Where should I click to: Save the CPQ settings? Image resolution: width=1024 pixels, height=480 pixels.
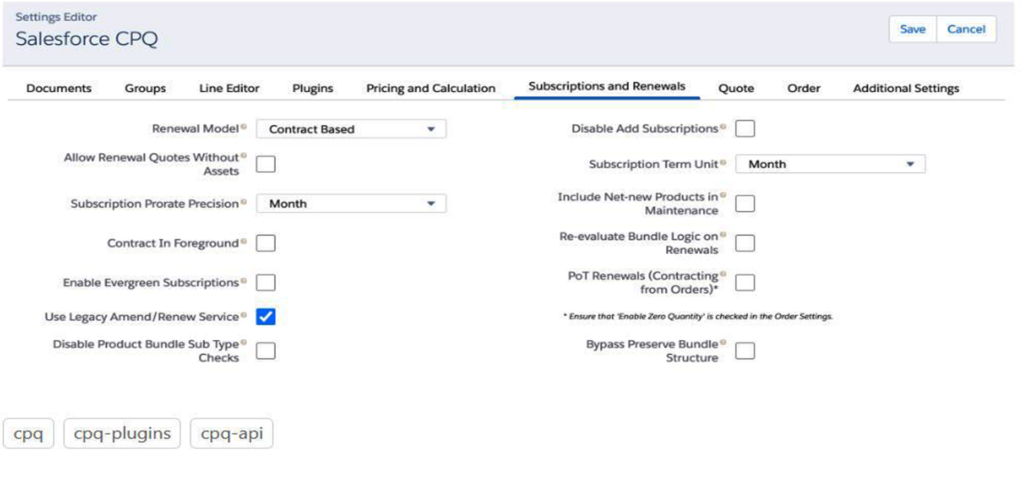912,29
